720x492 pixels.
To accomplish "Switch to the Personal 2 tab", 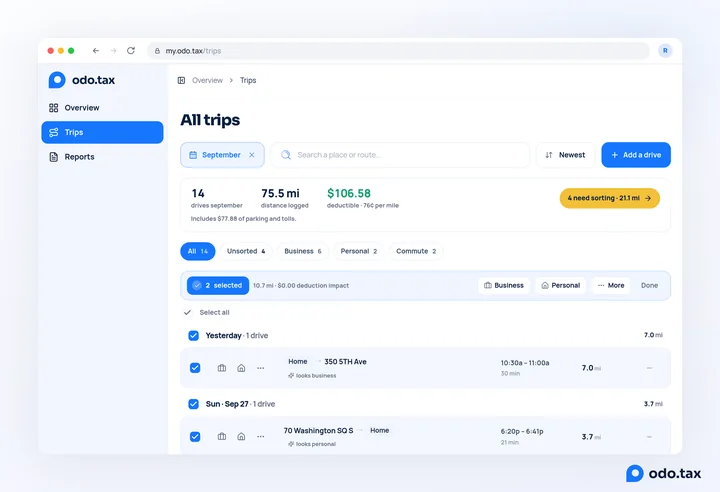I will 359,251.
